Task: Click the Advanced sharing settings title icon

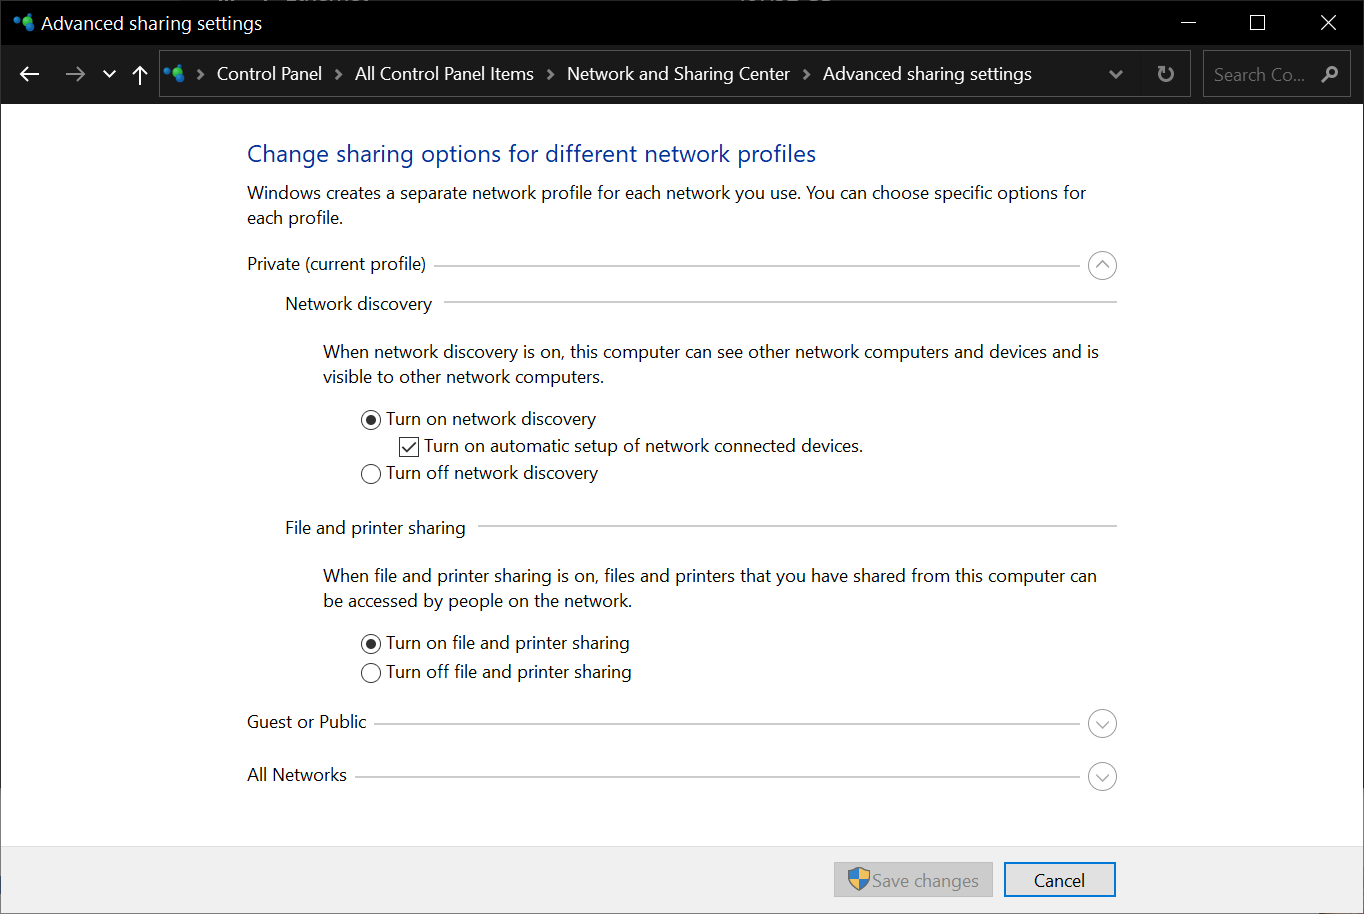Action: click(23, 22)
